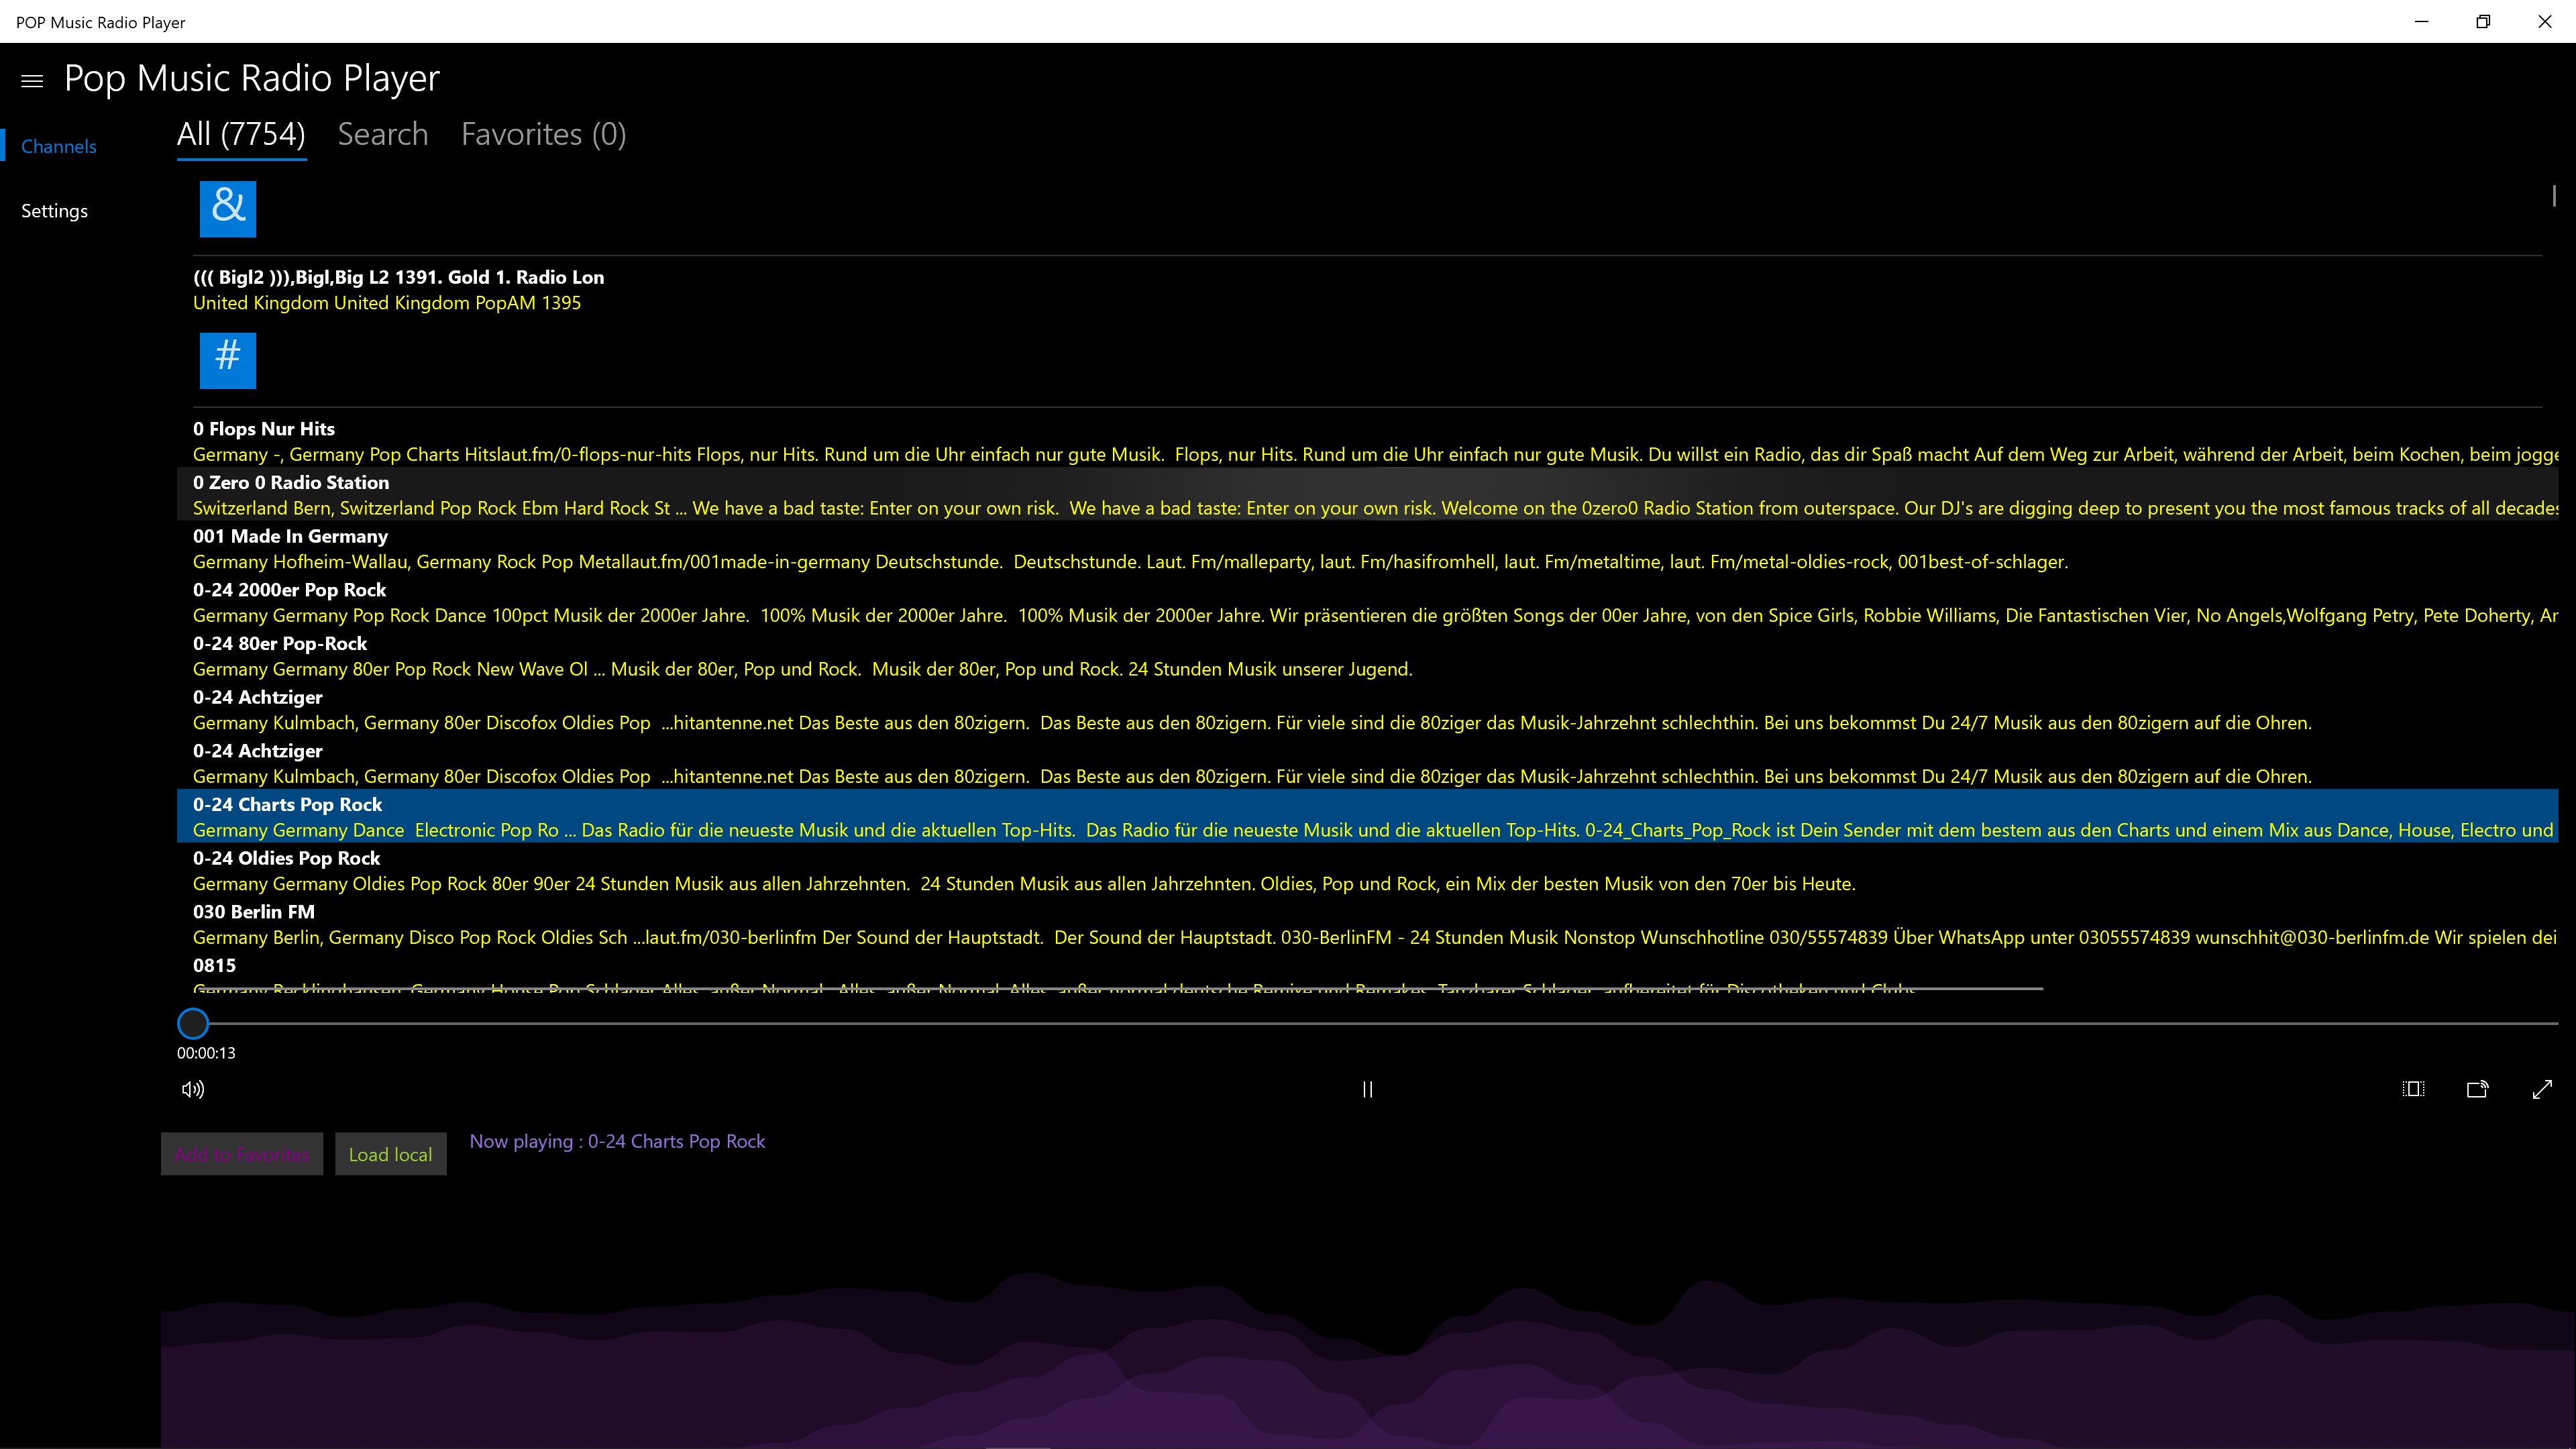This screenshot has height=1449, width=2576.
Task: Select Channels in the sidebar
Action: coord(58,146)
